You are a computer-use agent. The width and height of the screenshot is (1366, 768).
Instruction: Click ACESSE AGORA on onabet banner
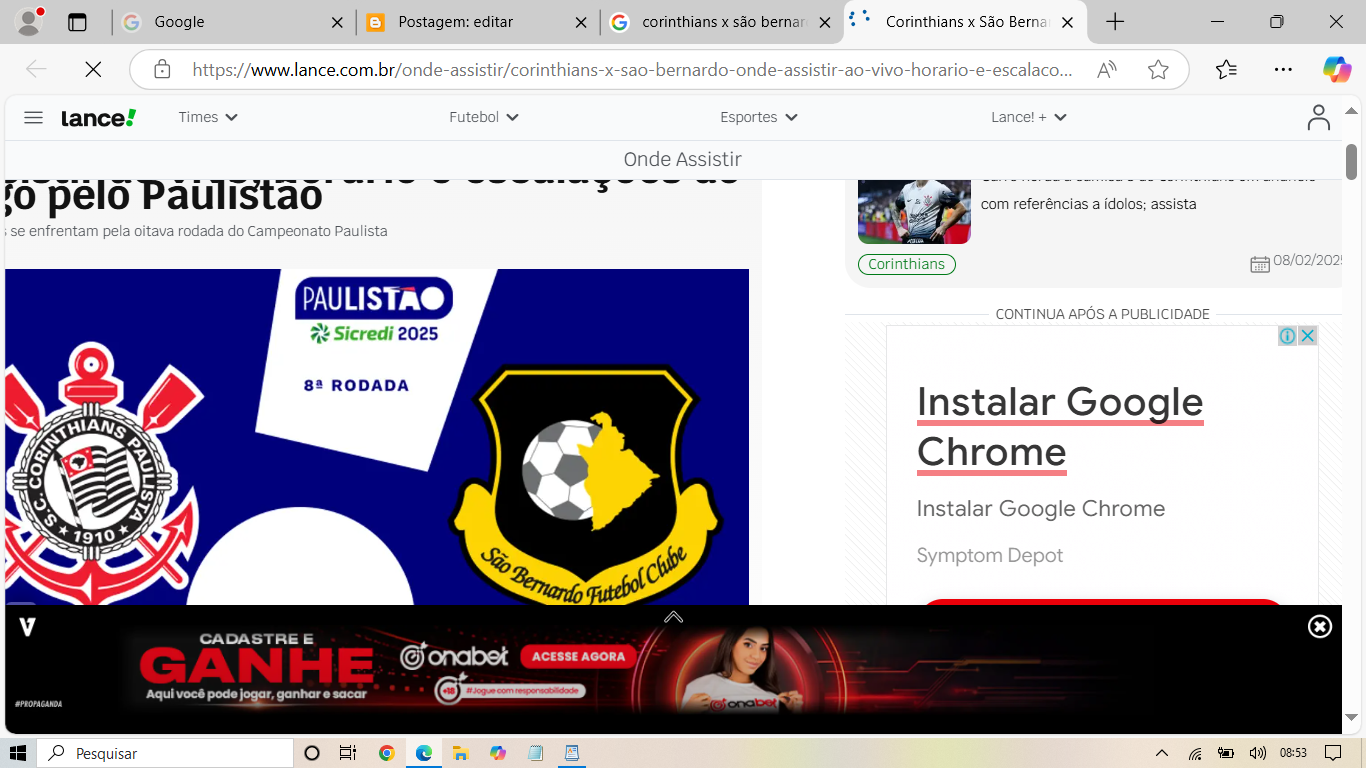(578, 656)
